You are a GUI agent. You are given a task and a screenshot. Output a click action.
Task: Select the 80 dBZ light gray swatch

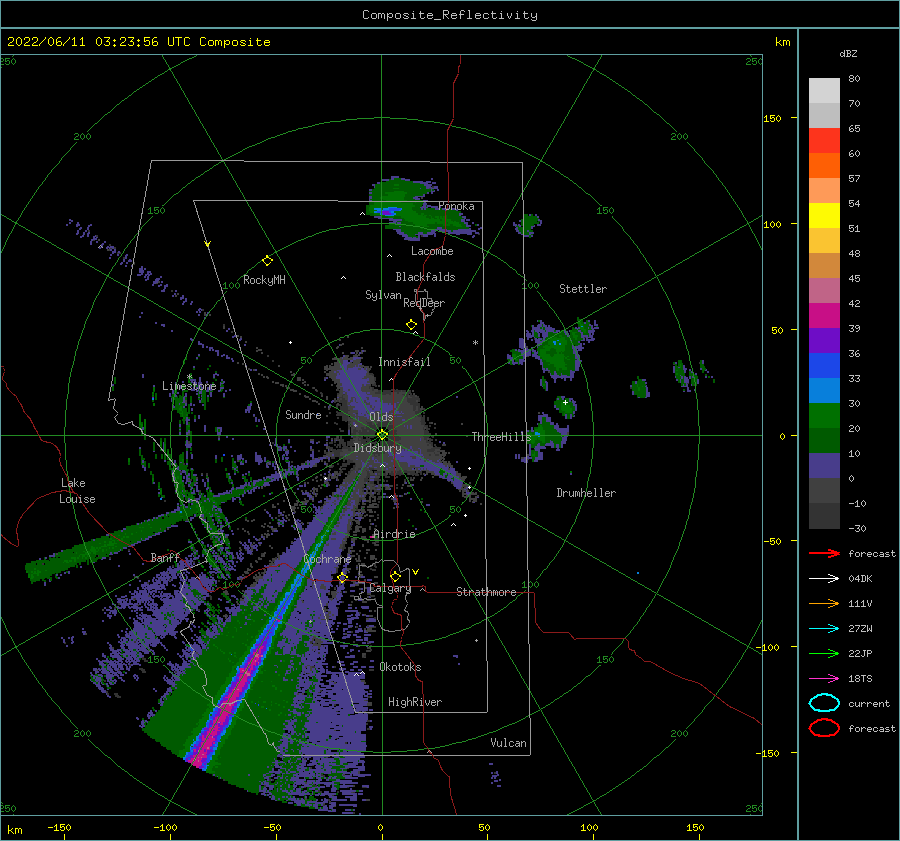coord(824,90)
